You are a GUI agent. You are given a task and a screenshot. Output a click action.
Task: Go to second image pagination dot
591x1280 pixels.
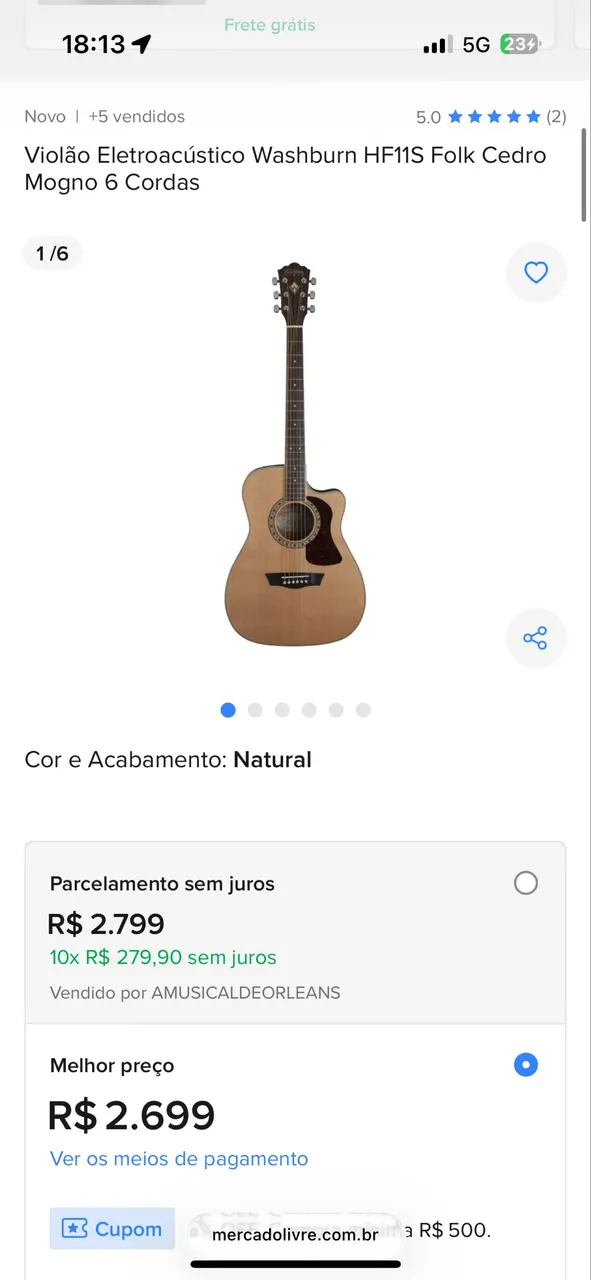pyautogui.click(x=255, y=710)
